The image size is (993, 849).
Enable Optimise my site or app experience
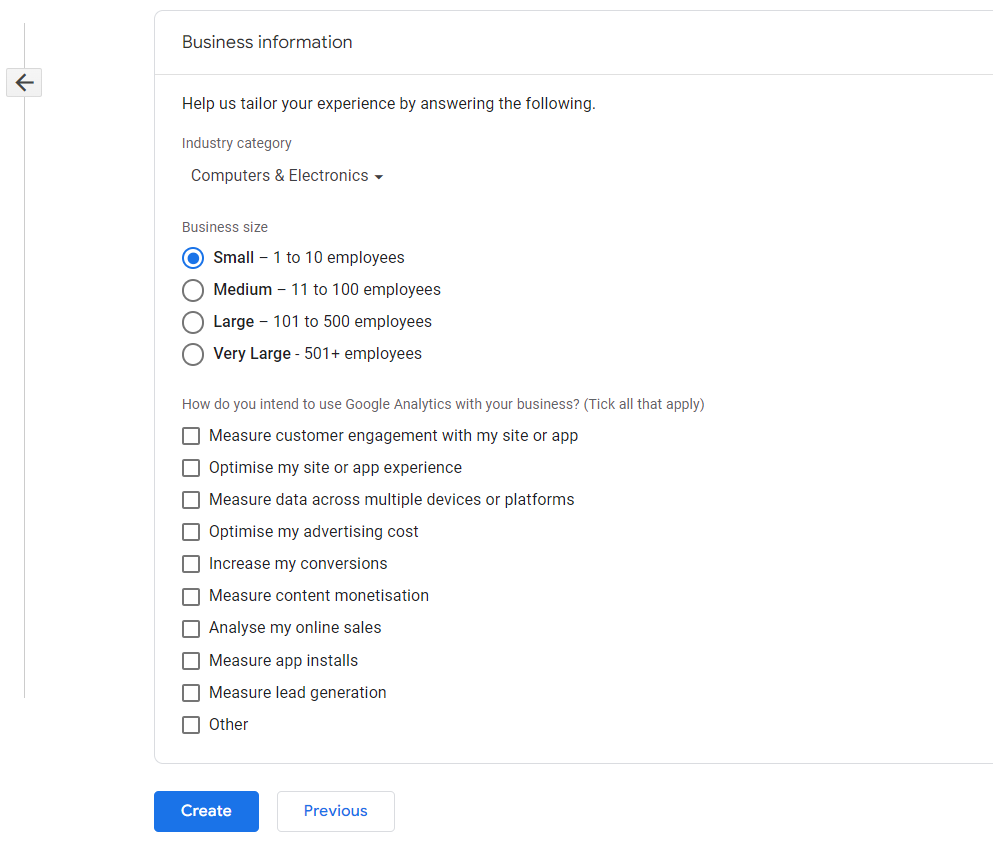point(191,468)
